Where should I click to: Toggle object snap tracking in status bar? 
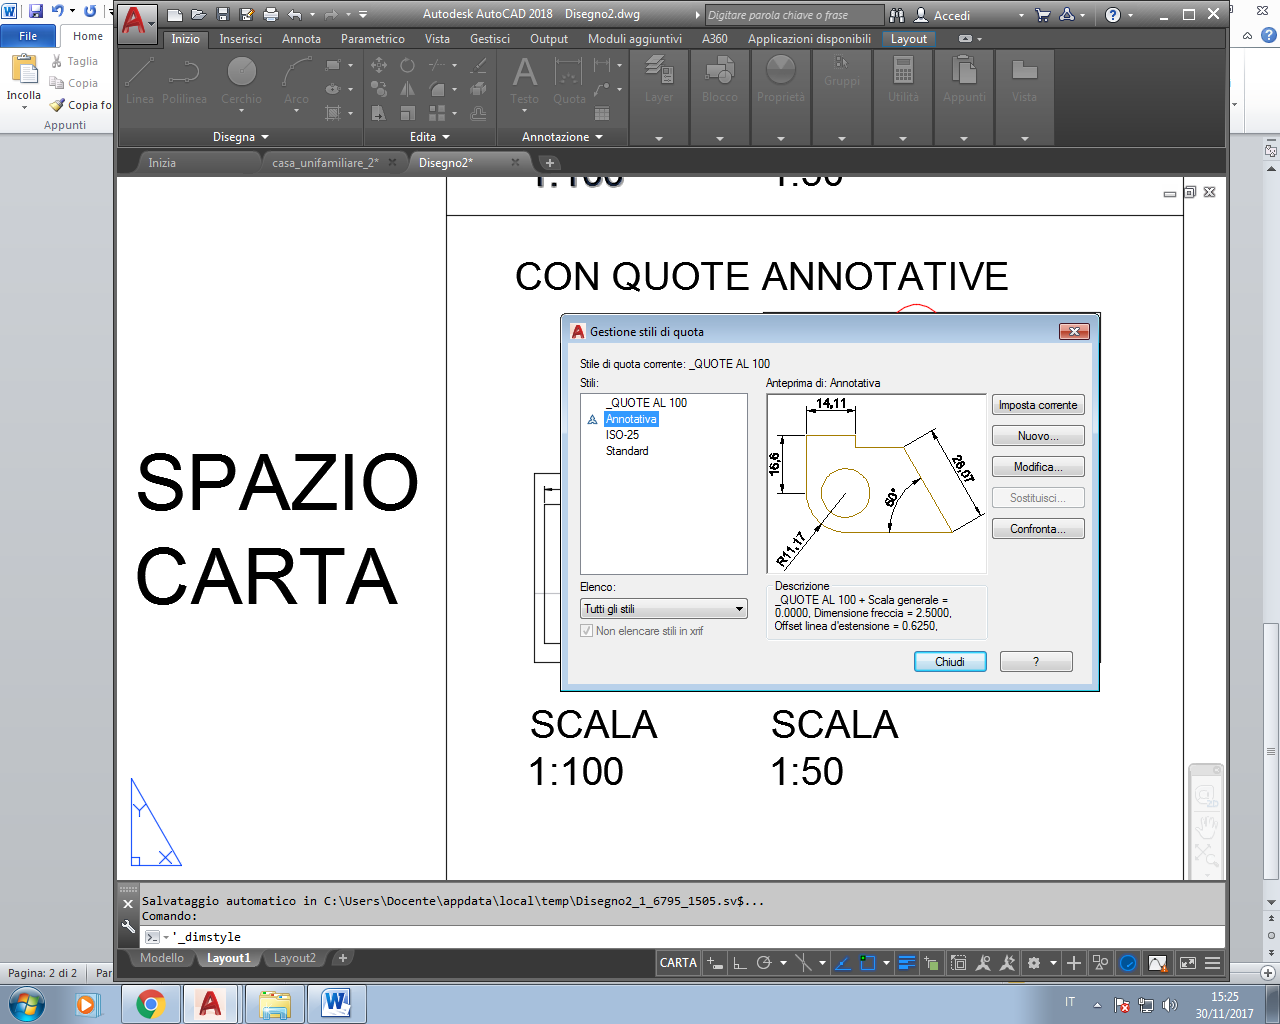842,963
